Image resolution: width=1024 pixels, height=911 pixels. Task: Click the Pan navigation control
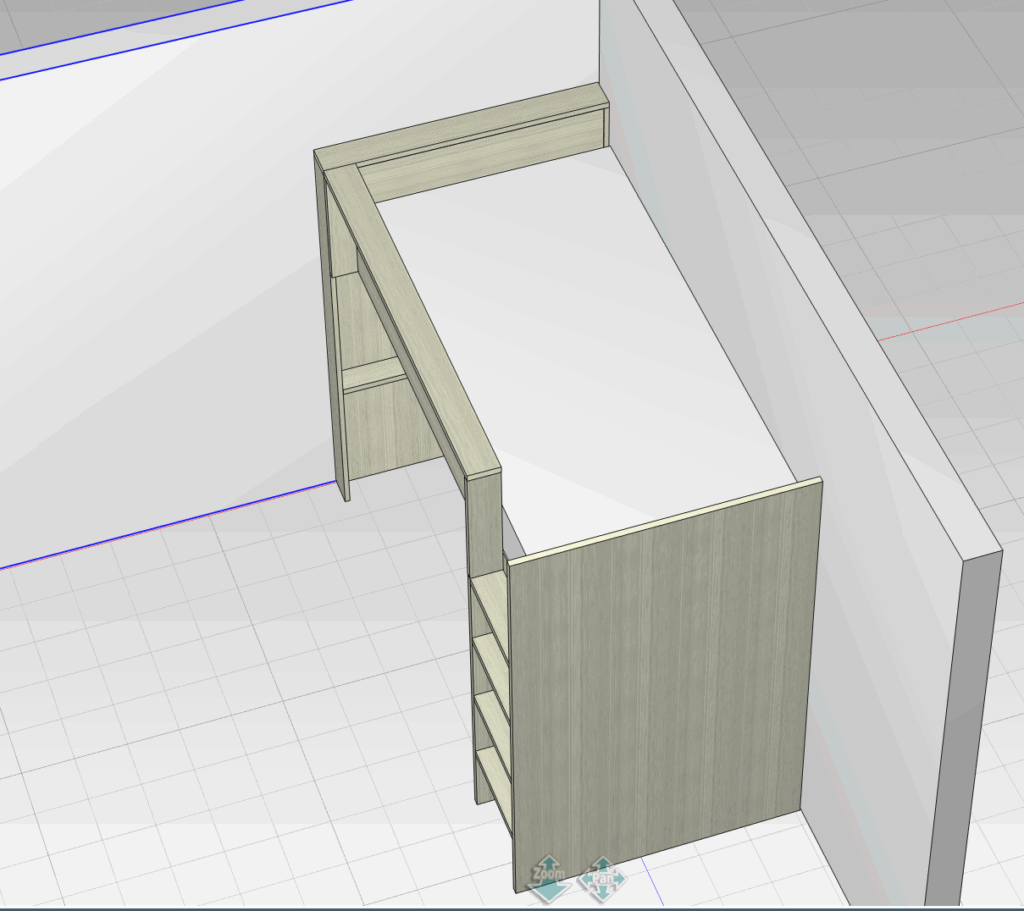(x=603, y=876)
